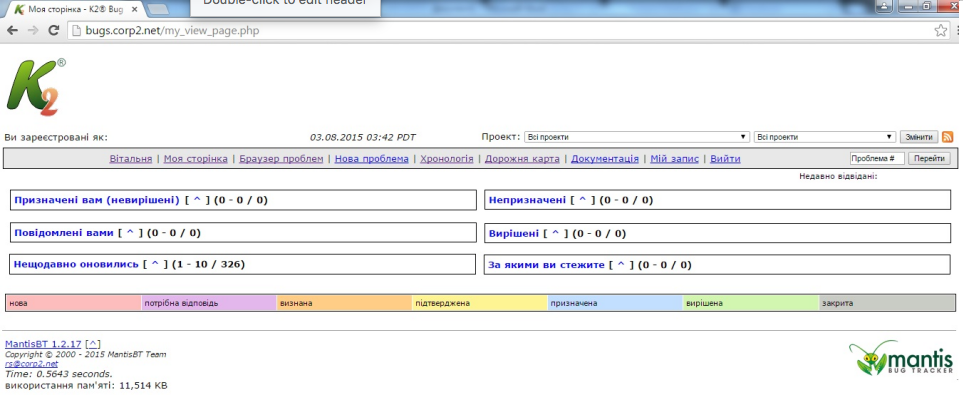
Task: Open Документація menu link
Action: [x=605, y=159]
